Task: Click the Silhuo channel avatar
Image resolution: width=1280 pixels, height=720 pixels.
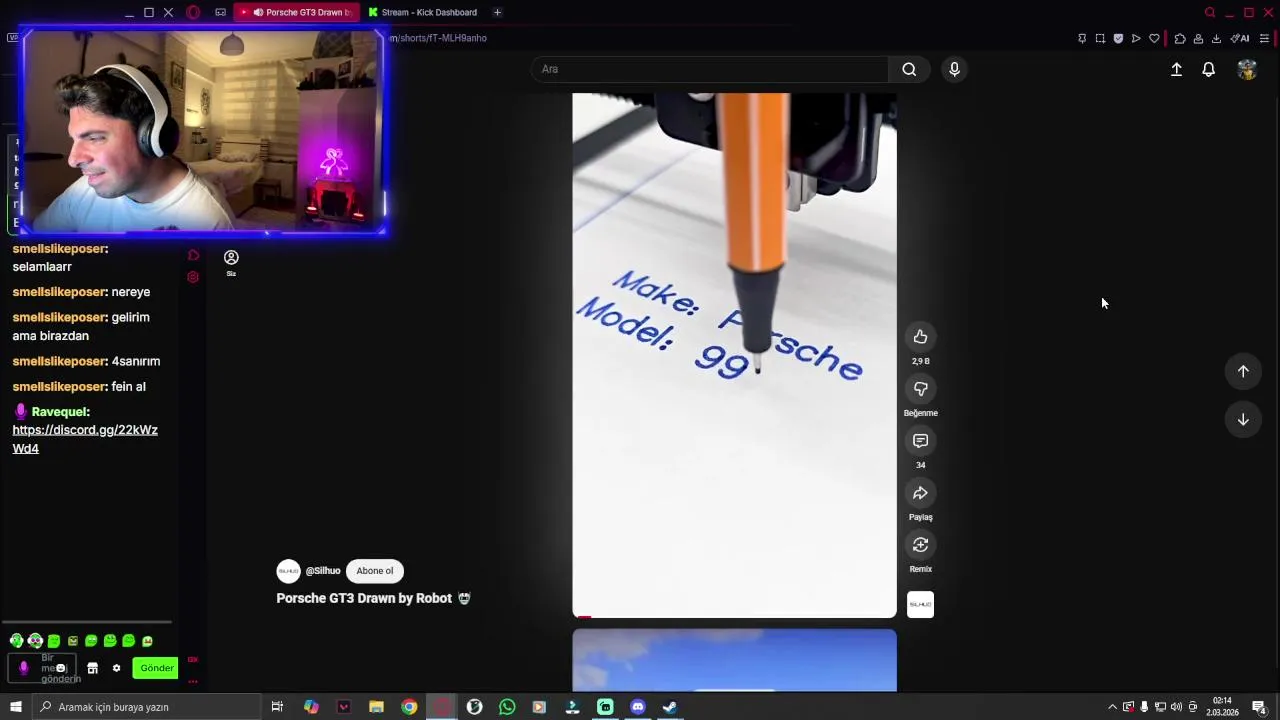Action: pyautogui.click(x=288, y=571)
